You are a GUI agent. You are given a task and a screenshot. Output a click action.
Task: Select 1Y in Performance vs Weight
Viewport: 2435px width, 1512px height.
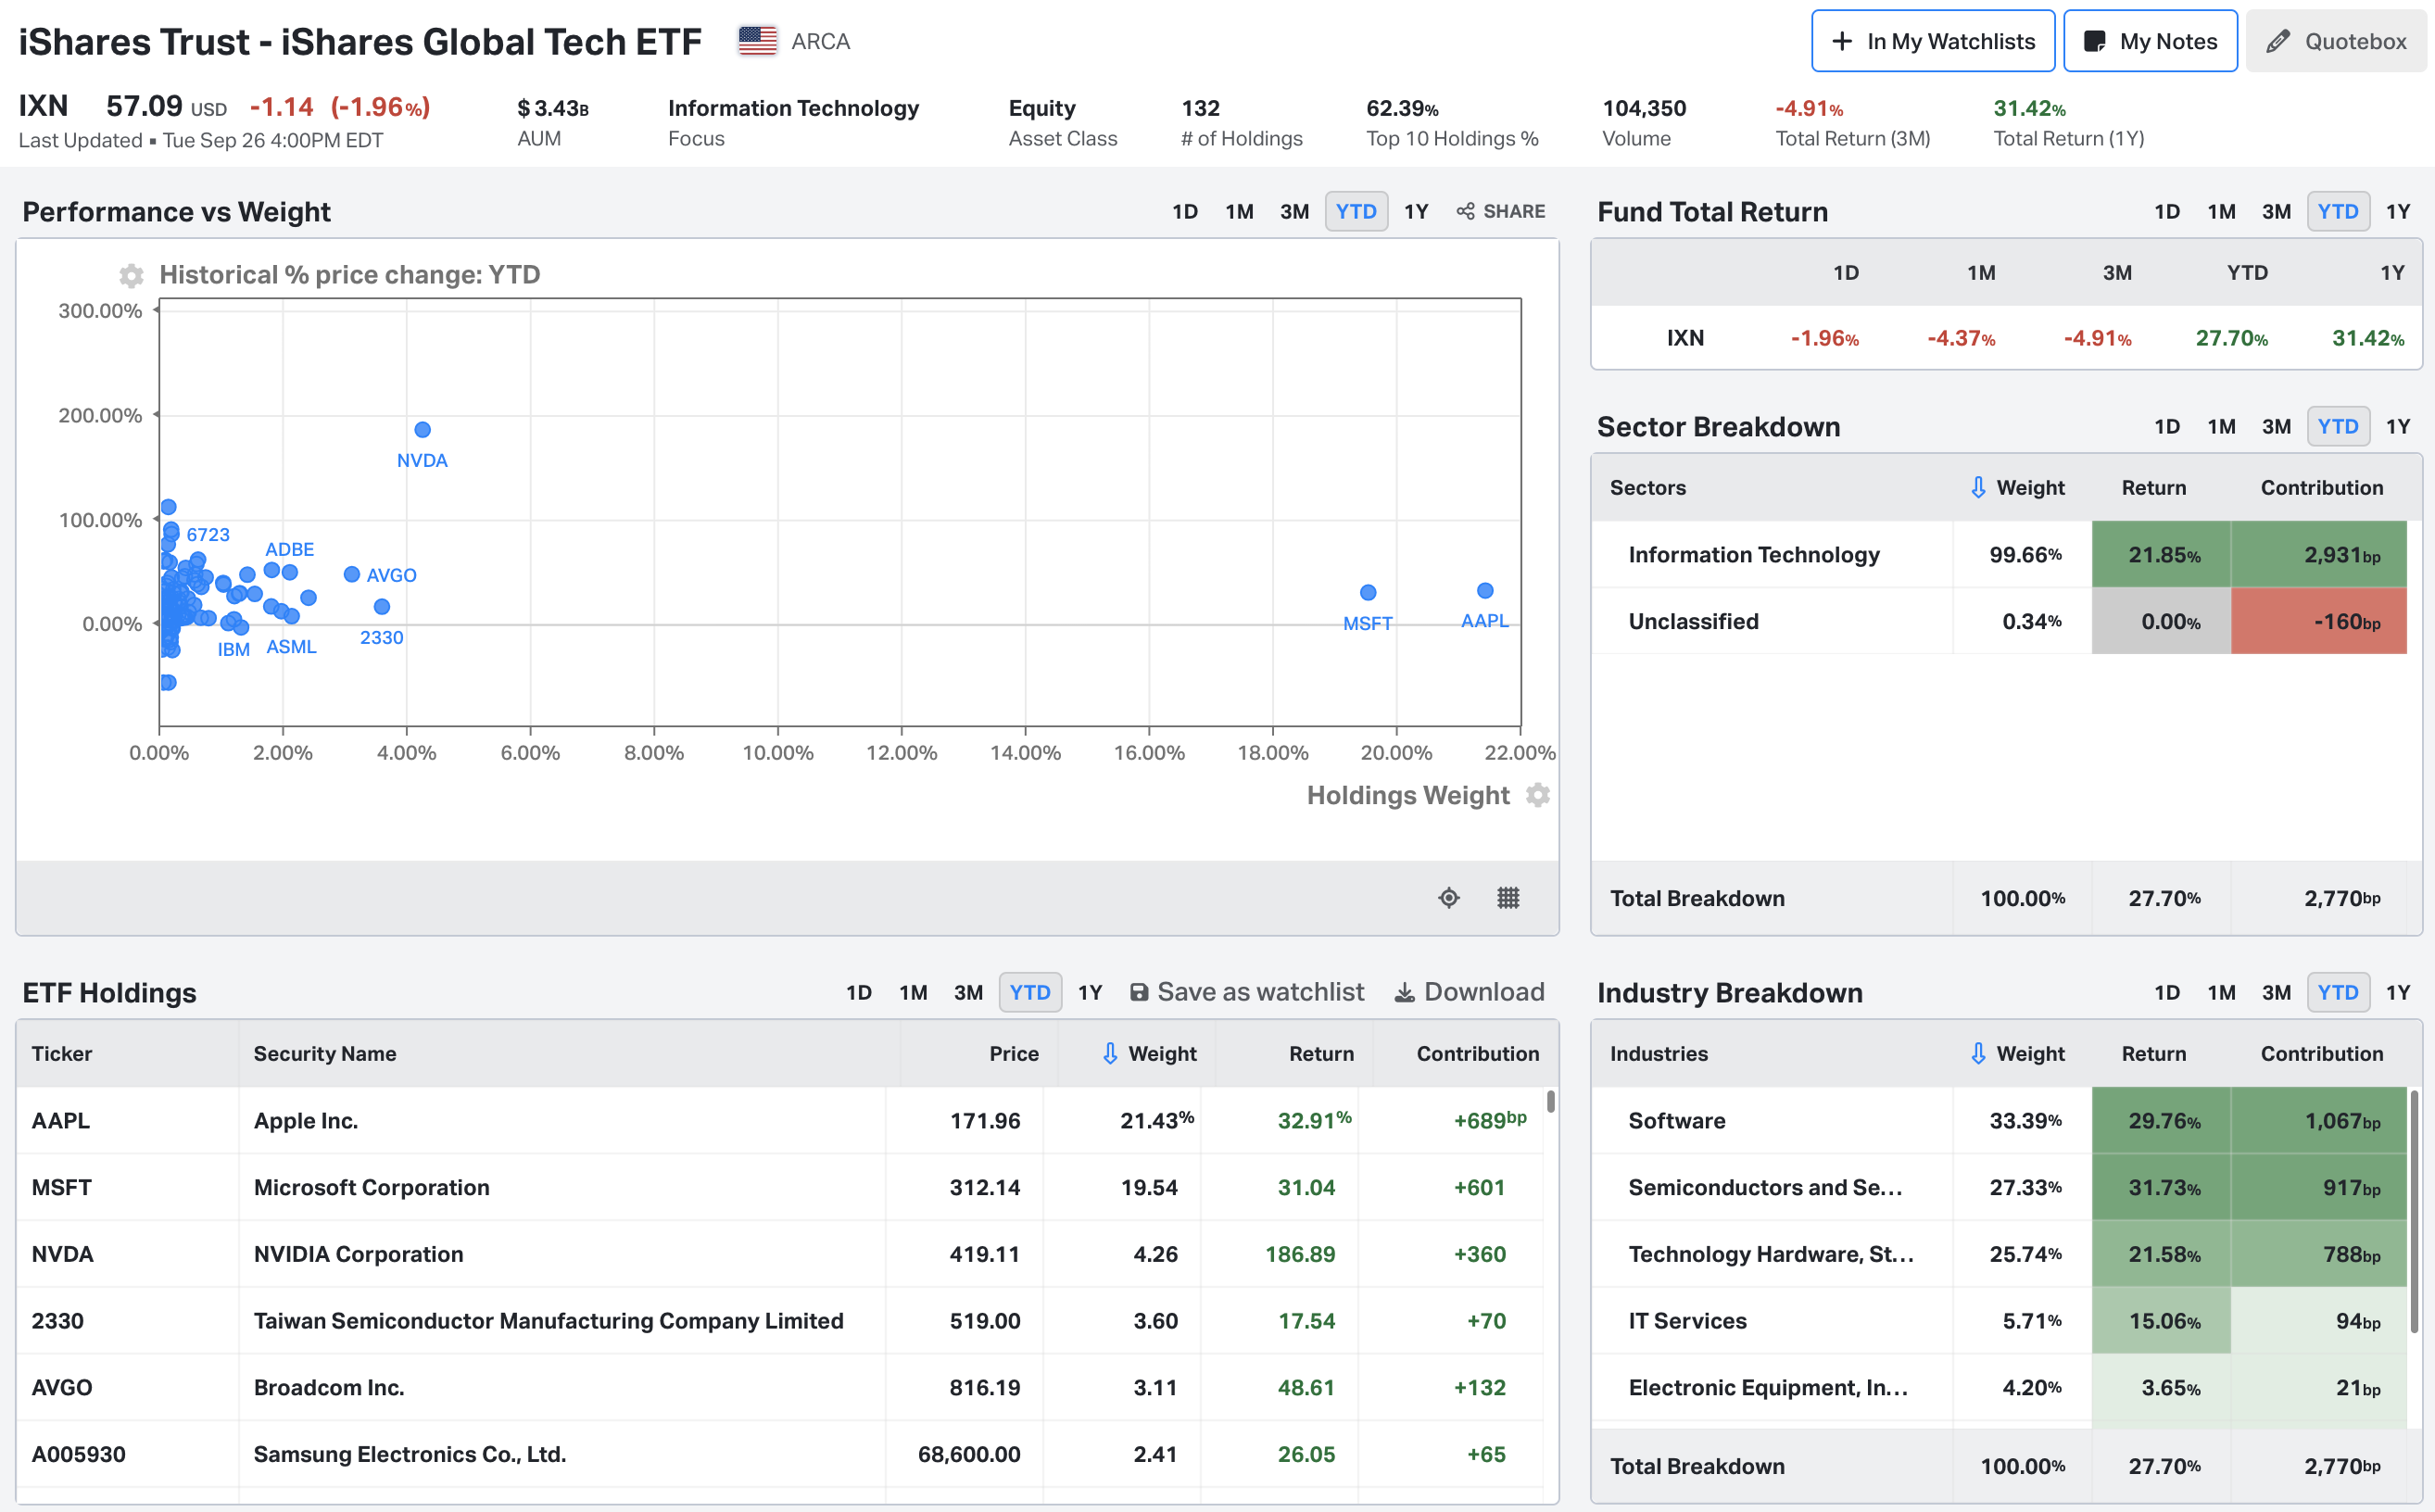click(x=1416, y=211)
